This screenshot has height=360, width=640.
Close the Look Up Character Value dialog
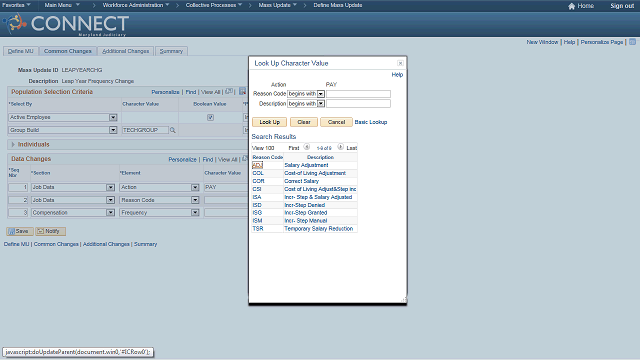400,63
